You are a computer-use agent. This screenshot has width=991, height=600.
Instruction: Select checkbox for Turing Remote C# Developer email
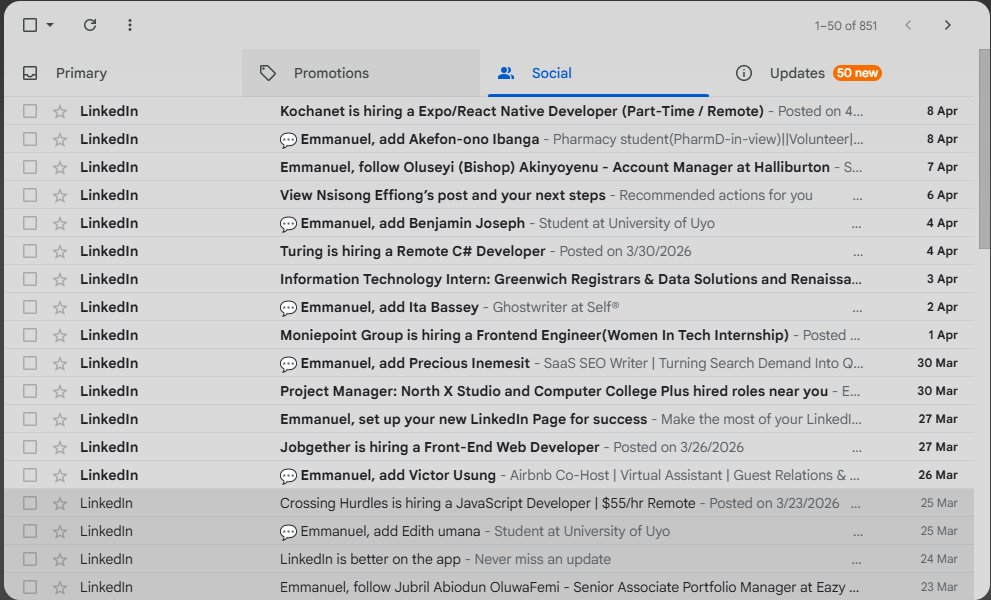tap(30, 251)
